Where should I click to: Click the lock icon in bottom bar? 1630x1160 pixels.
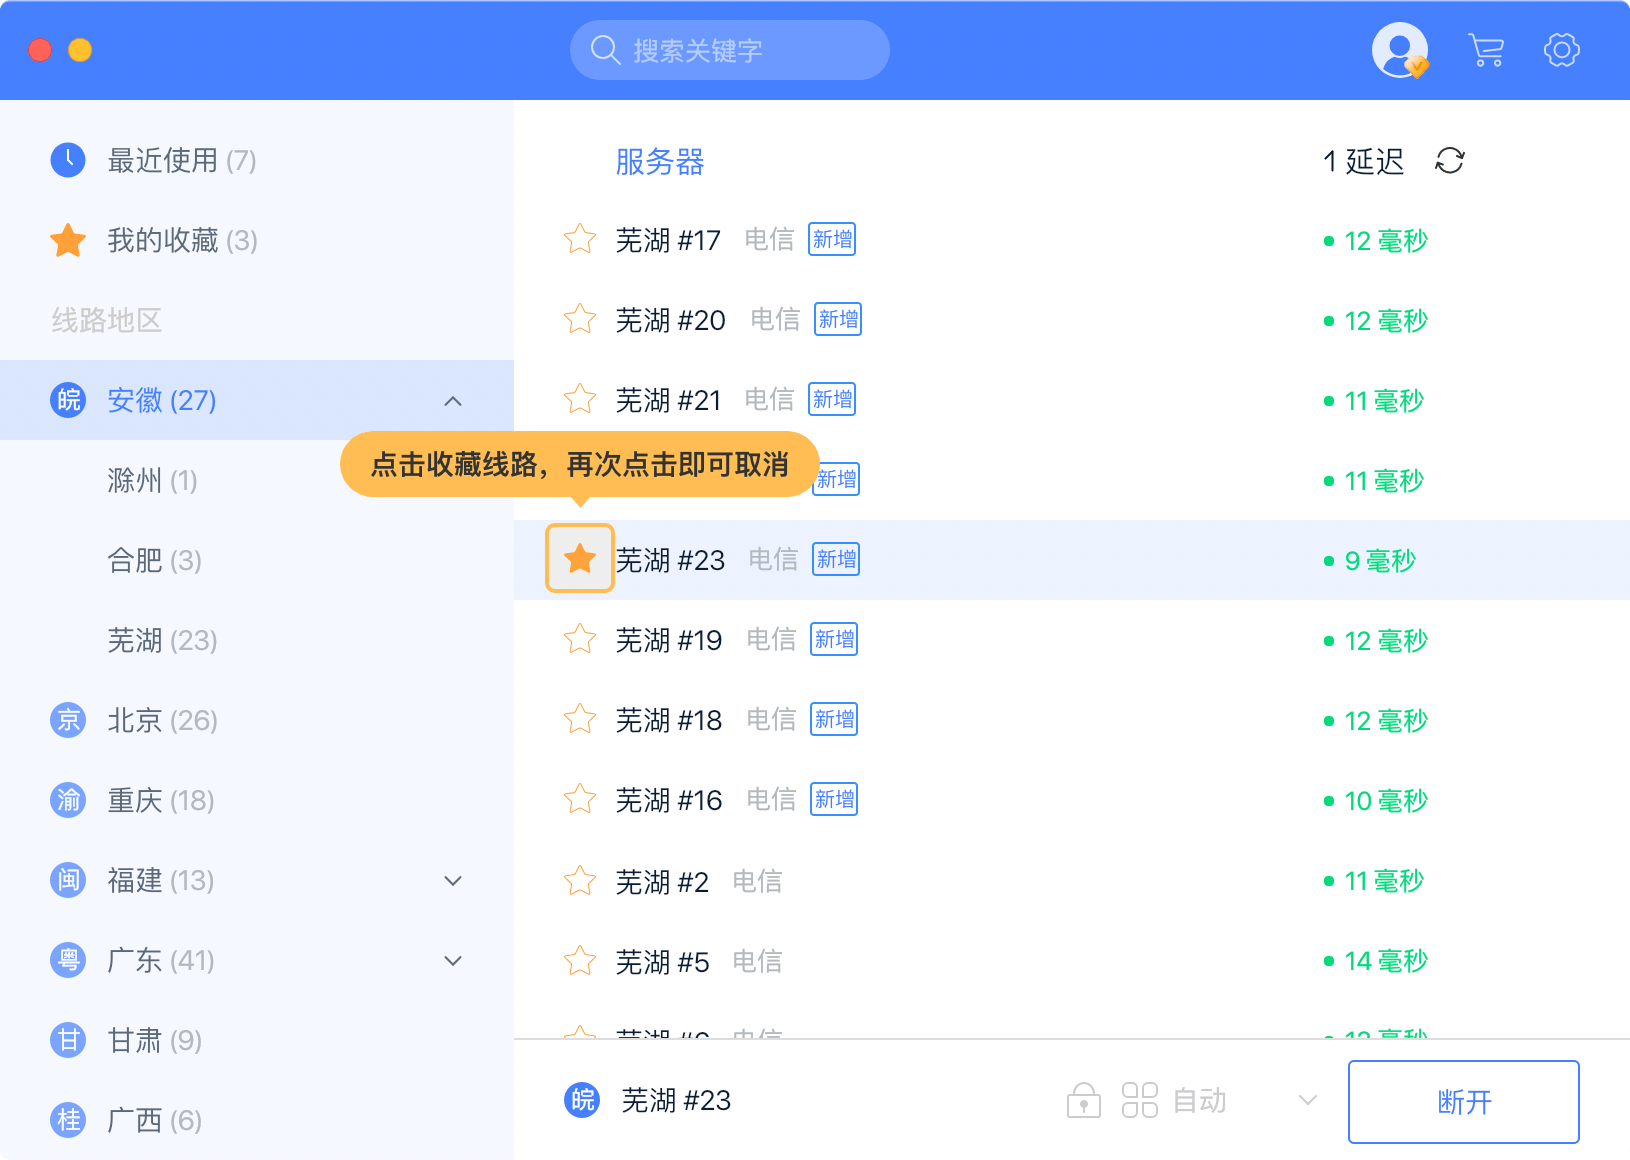pyautogui.click(x=1083, y=1101)
